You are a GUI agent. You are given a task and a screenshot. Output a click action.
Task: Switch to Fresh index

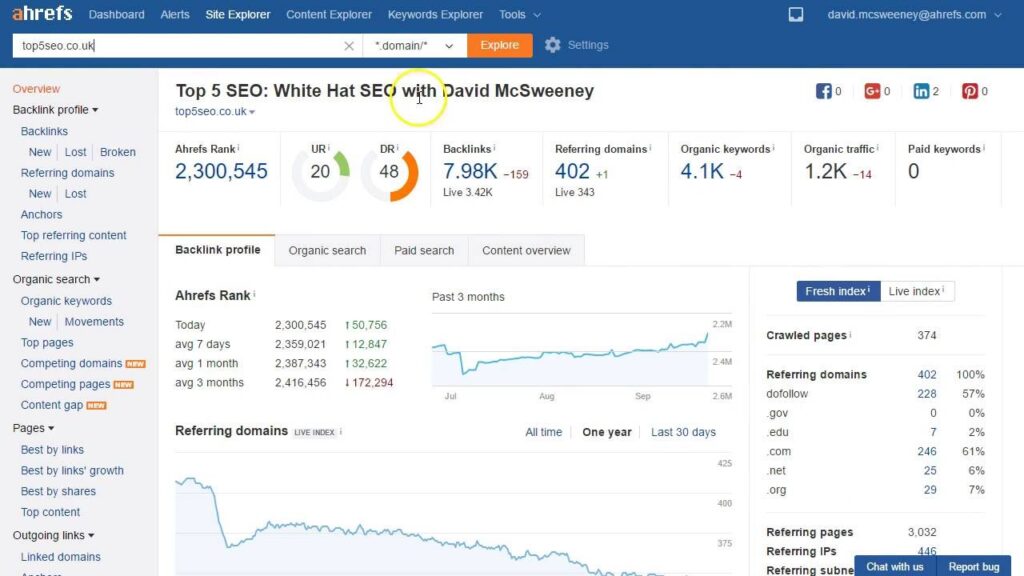click(838, 291)
